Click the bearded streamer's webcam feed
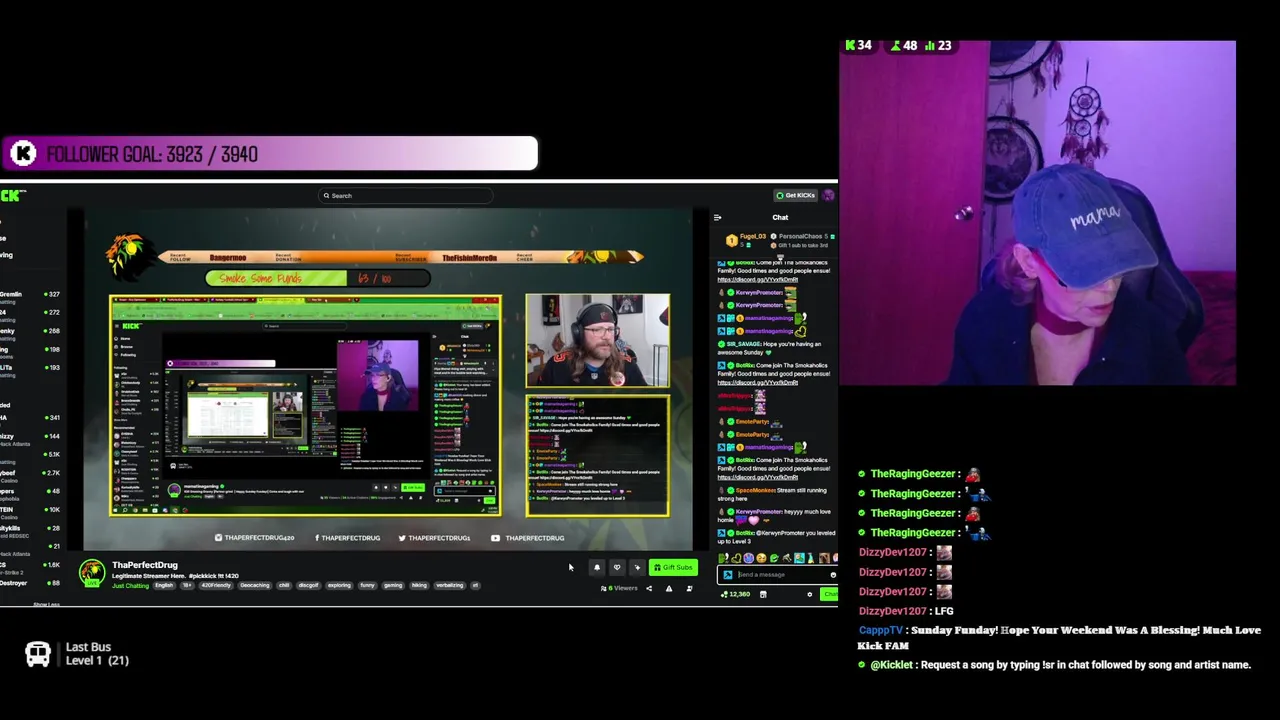1280x720 pixels. click(x=598, y=340)
